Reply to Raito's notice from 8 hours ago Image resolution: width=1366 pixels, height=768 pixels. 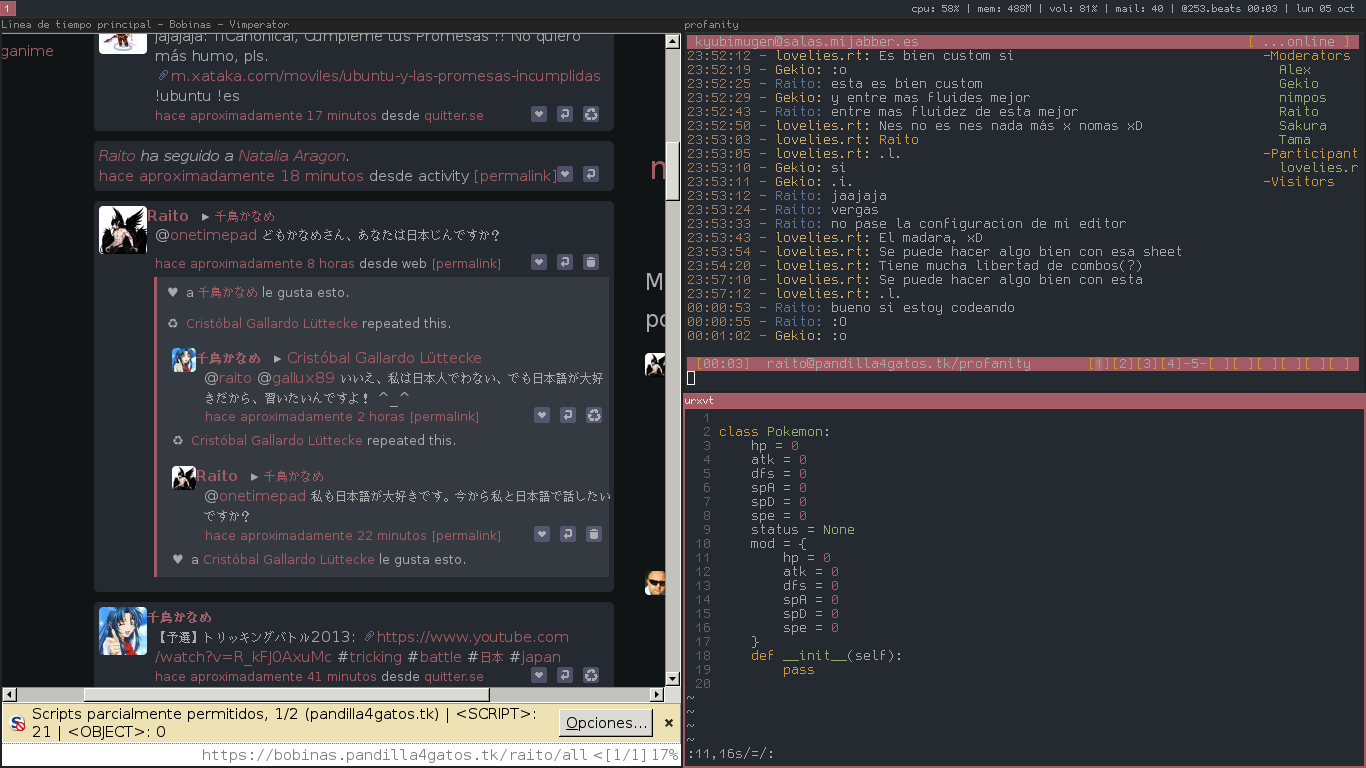pos(565,262)
